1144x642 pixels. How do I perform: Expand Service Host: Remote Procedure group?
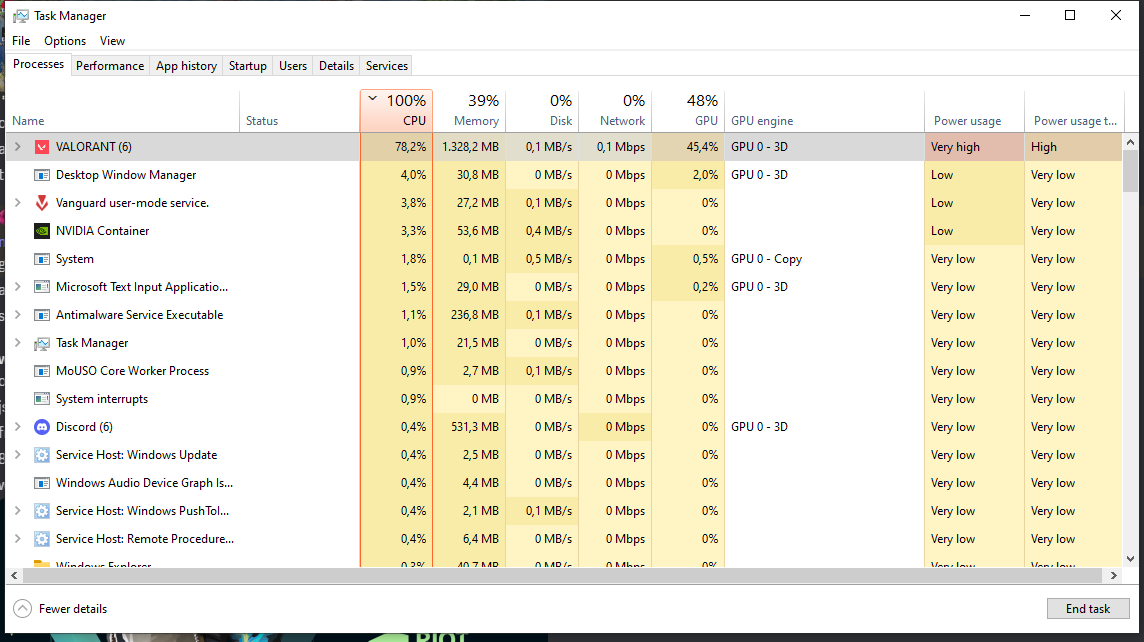tap(18, 539)
